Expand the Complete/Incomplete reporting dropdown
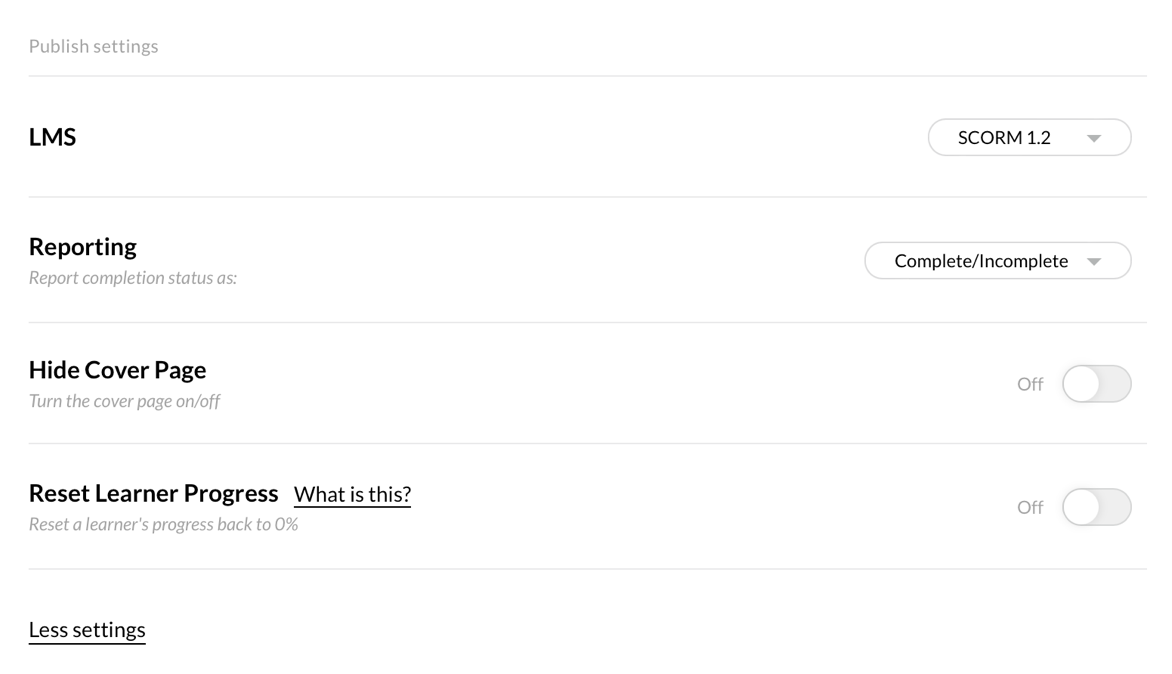The height and width of the screenshot is (674, 1172). 997,260
